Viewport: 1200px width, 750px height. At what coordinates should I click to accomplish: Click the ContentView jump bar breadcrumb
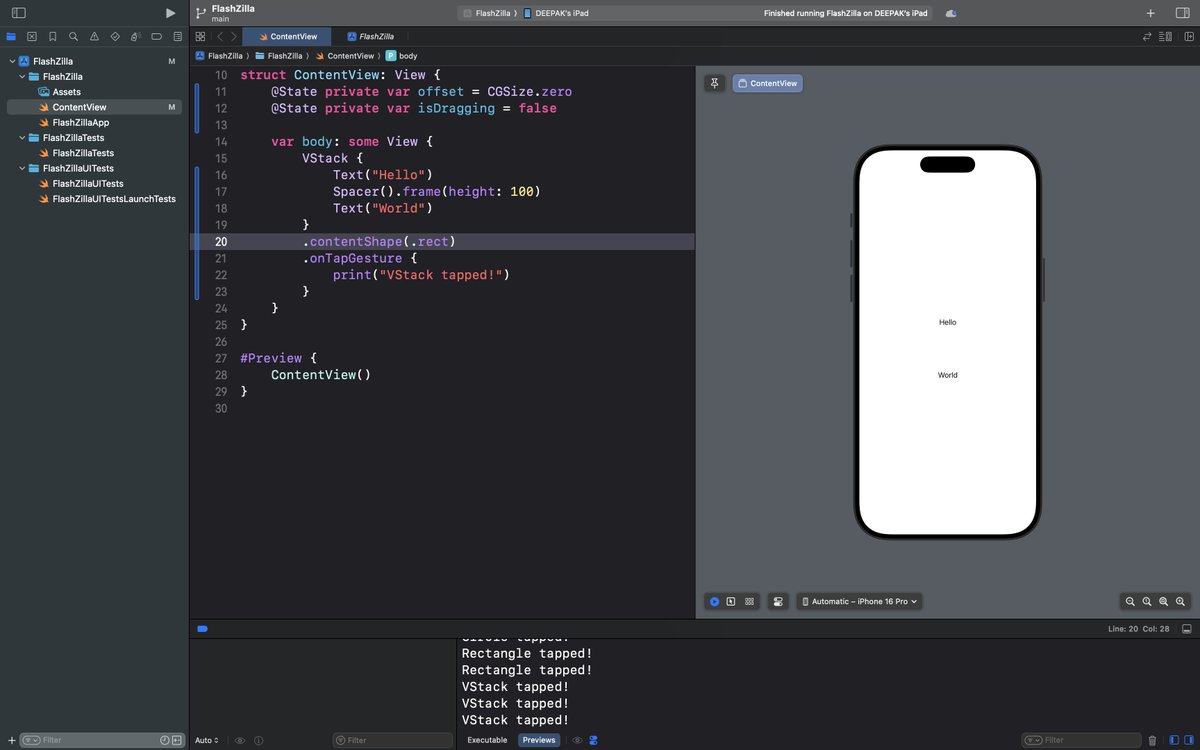346,56
